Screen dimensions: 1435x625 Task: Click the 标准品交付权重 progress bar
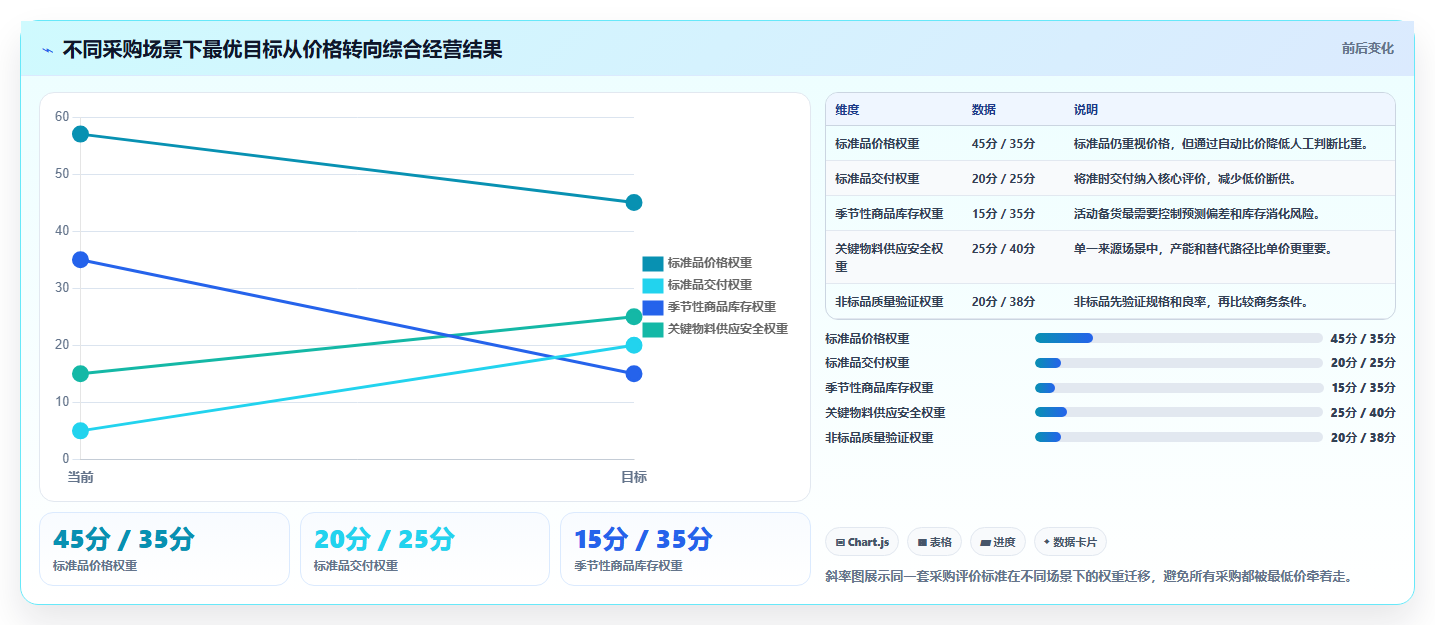(x=1179, y=363)
